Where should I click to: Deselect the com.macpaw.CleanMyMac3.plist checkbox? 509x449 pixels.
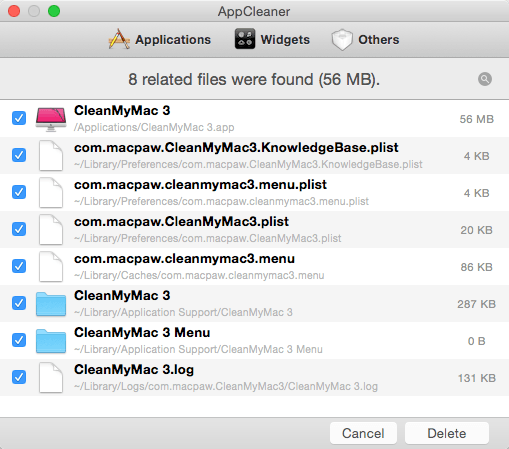point(19,229)
